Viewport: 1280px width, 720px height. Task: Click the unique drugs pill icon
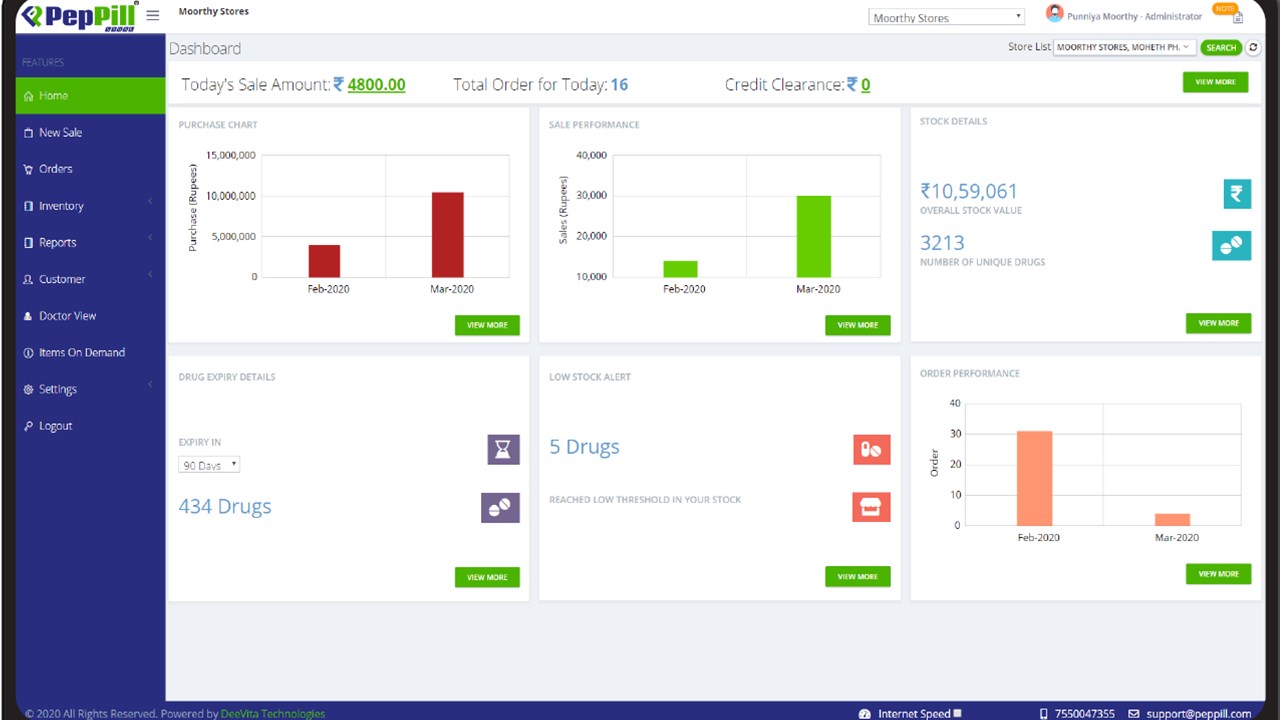tap(1231, 246)
